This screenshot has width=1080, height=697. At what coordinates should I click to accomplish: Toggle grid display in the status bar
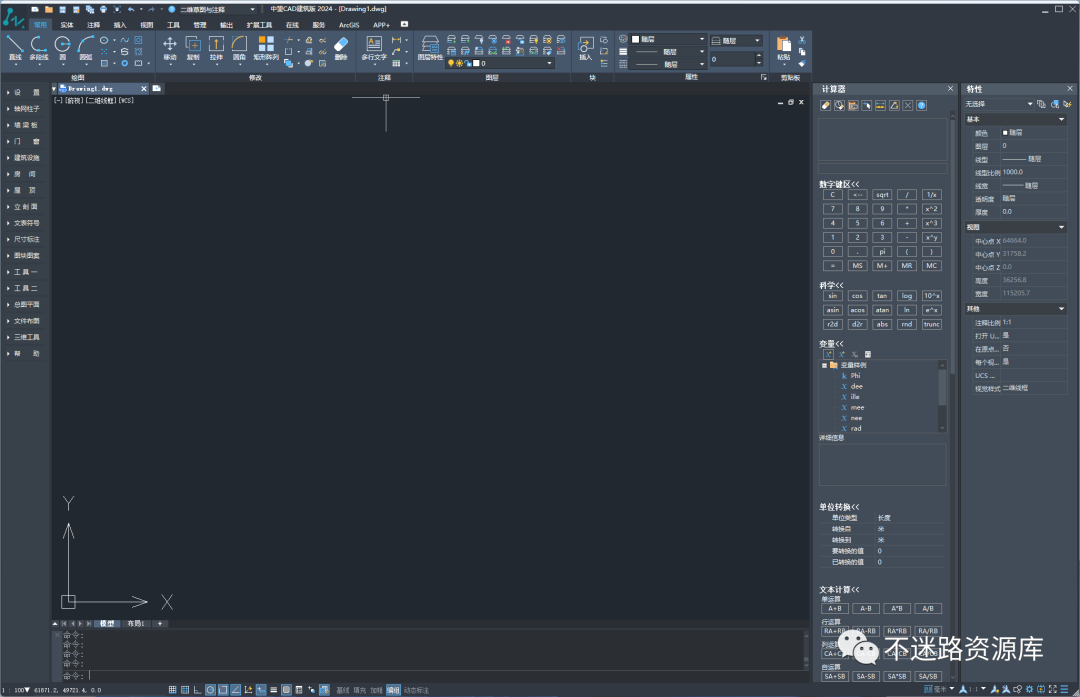click(185, 689)
